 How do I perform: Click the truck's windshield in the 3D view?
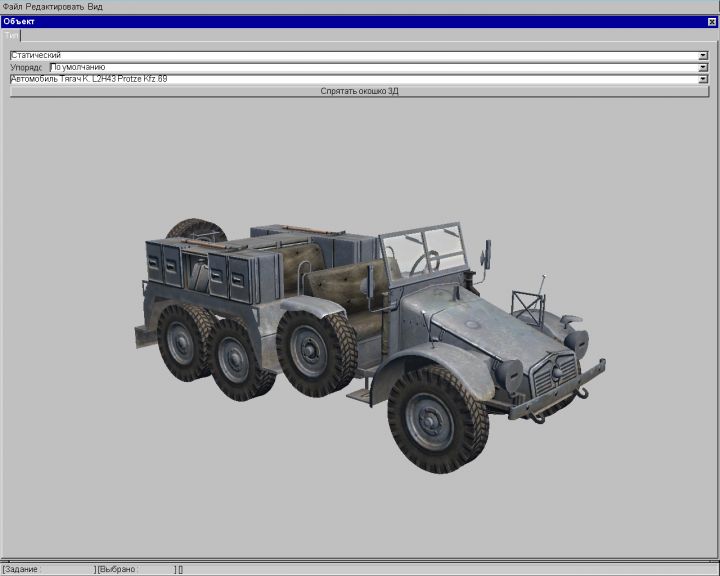pyautogui.click(x=427, y=251)
